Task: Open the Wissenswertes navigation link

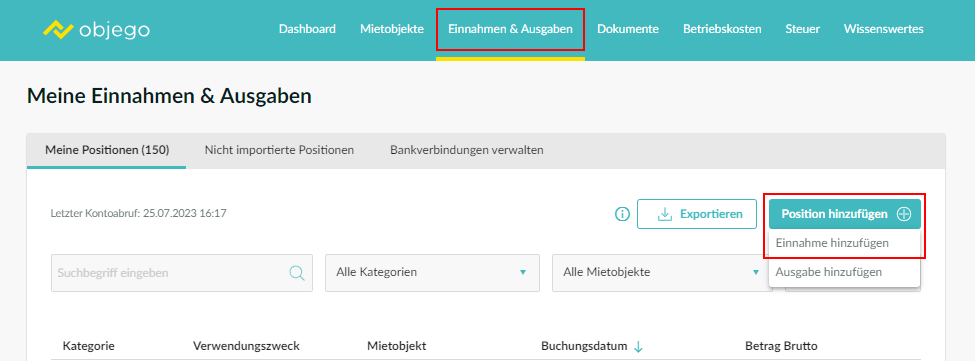Action: pos(884,29)
